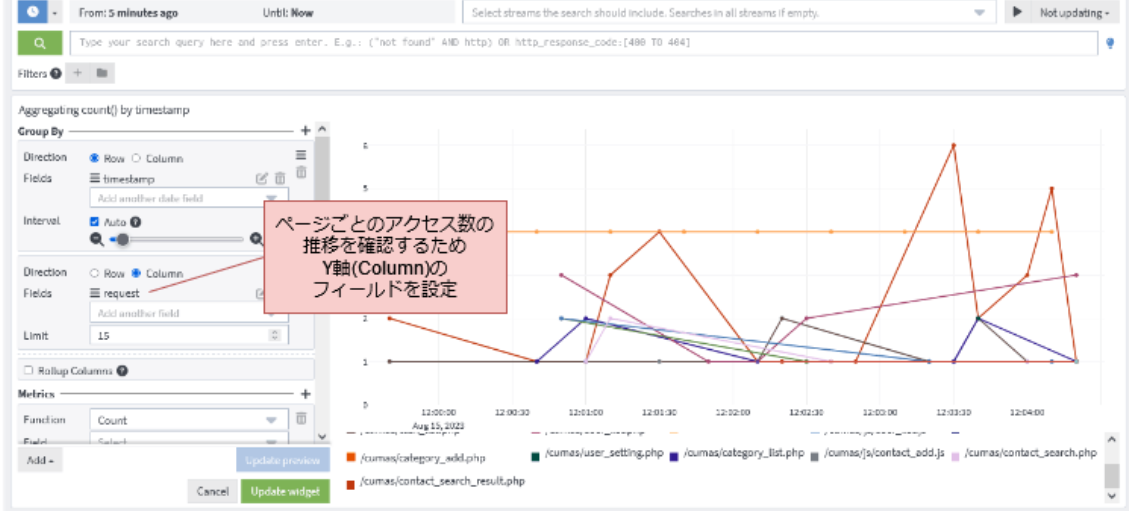Add a new Metrics entry with plus
This screenshot has height=511, width=1129.
[305, 394]
